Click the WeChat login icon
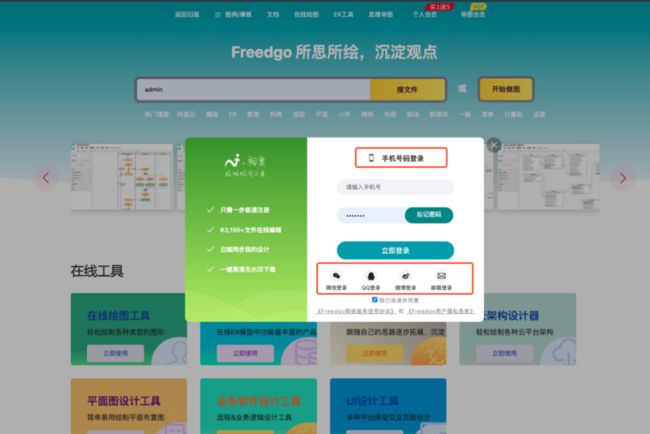The width and height of the screenshot is (650, 434). click(336, 276)
